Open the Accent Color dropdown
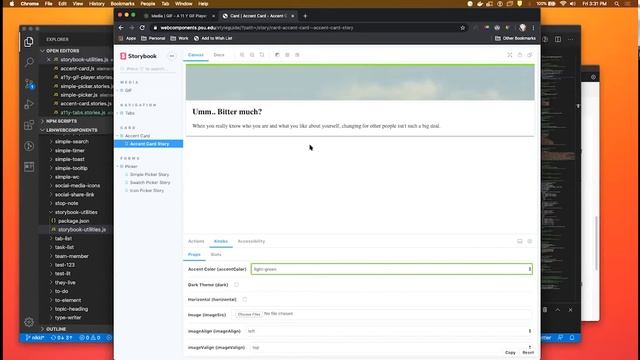Screen dimensions: 640x360 point(391,269)
